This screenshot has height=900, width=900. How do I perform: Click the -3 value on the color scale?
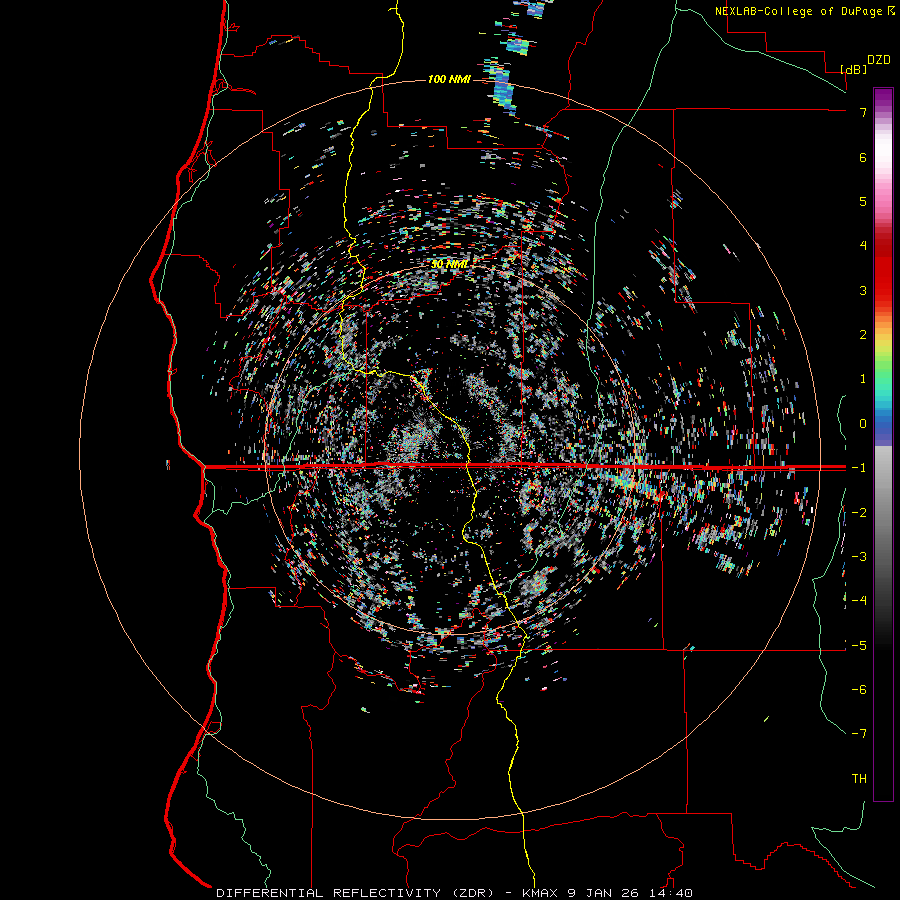tap(859, 557)
